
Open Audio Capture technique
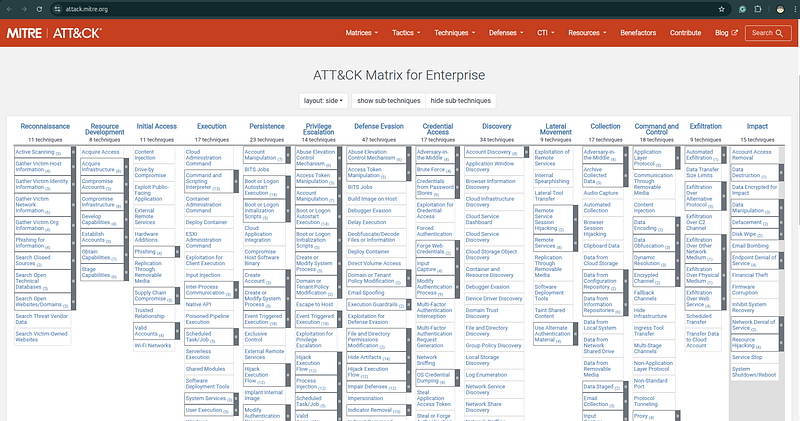point(601,193)
